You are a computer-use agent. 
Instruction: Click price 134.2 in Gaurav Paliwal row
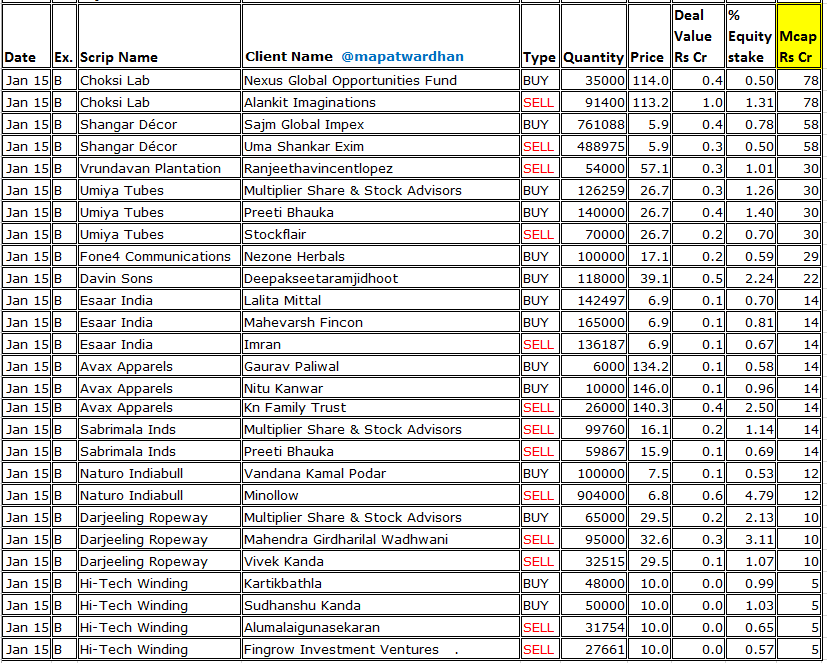[650, 367]
